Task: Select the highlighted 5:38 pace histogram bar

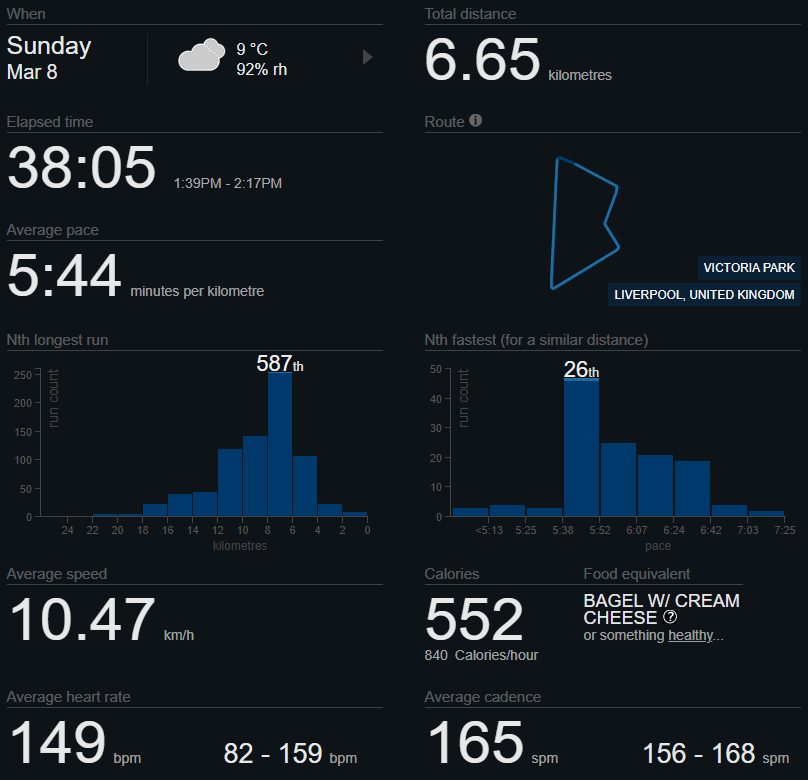Action: click(581, 447)
